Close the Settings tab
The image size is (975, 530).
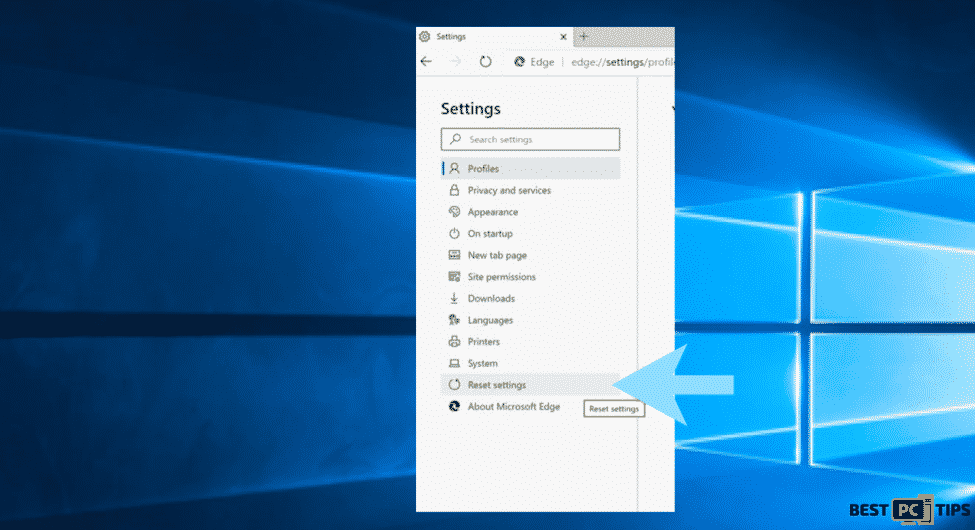(563, 37)
